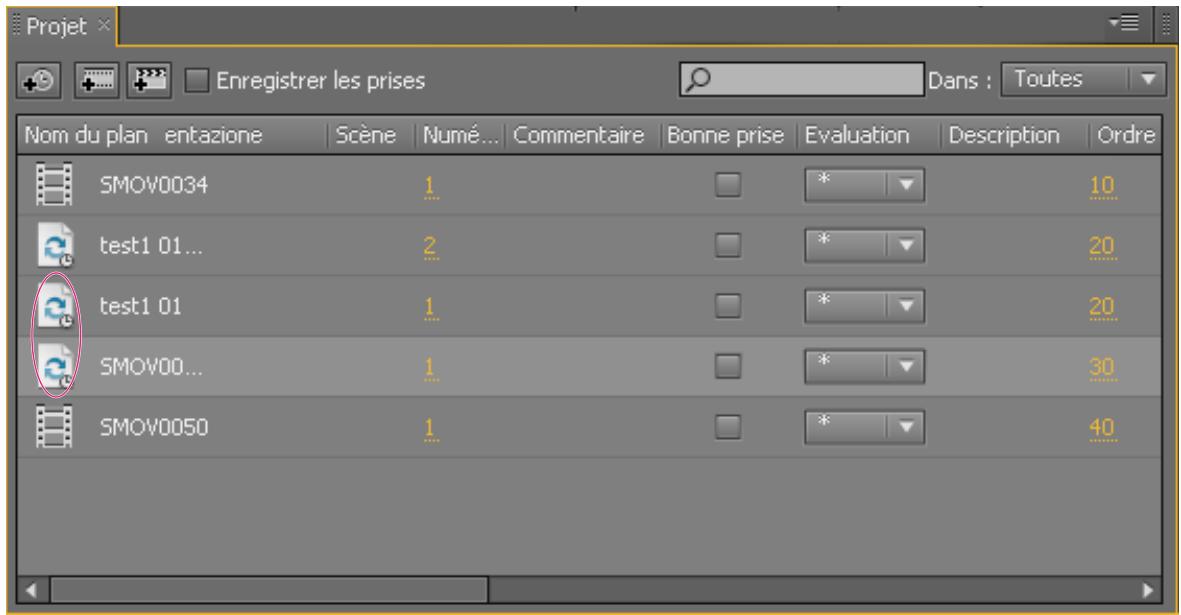This screenshot has width=1181, height=615.
Task: Open Evaluation dropdown for SMOV0050
Action: pyautogui.click(x=865, y=428)
